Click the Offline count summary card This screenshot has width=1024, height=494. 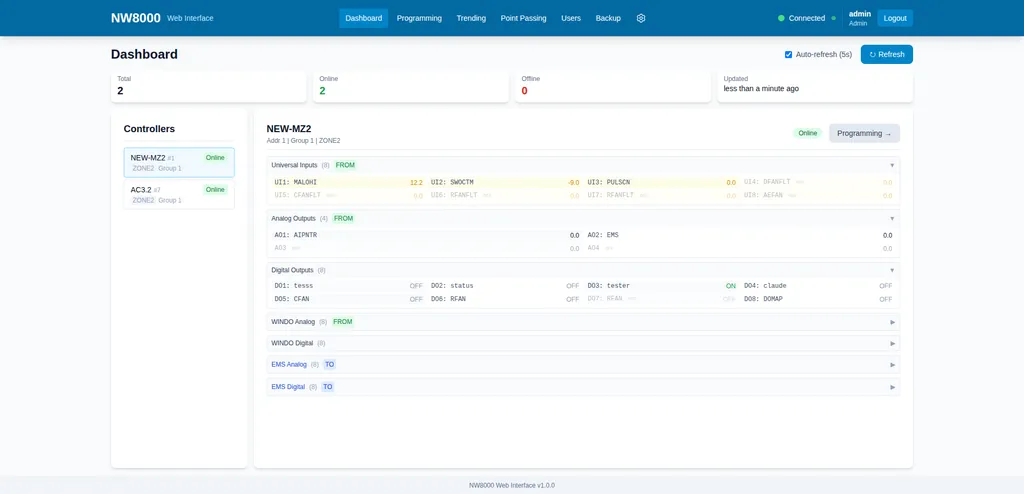click(x=613, y=86)
